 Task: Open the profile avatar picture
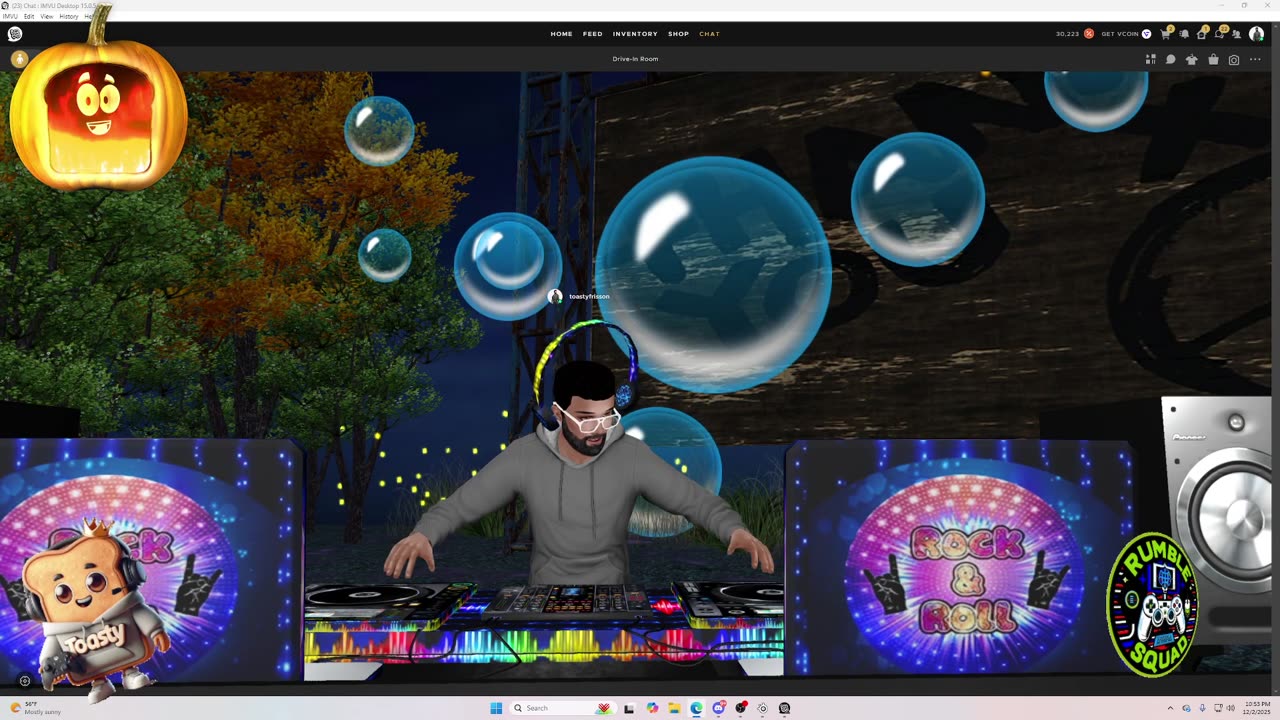pyautogui.click(x=1256, y=34)
